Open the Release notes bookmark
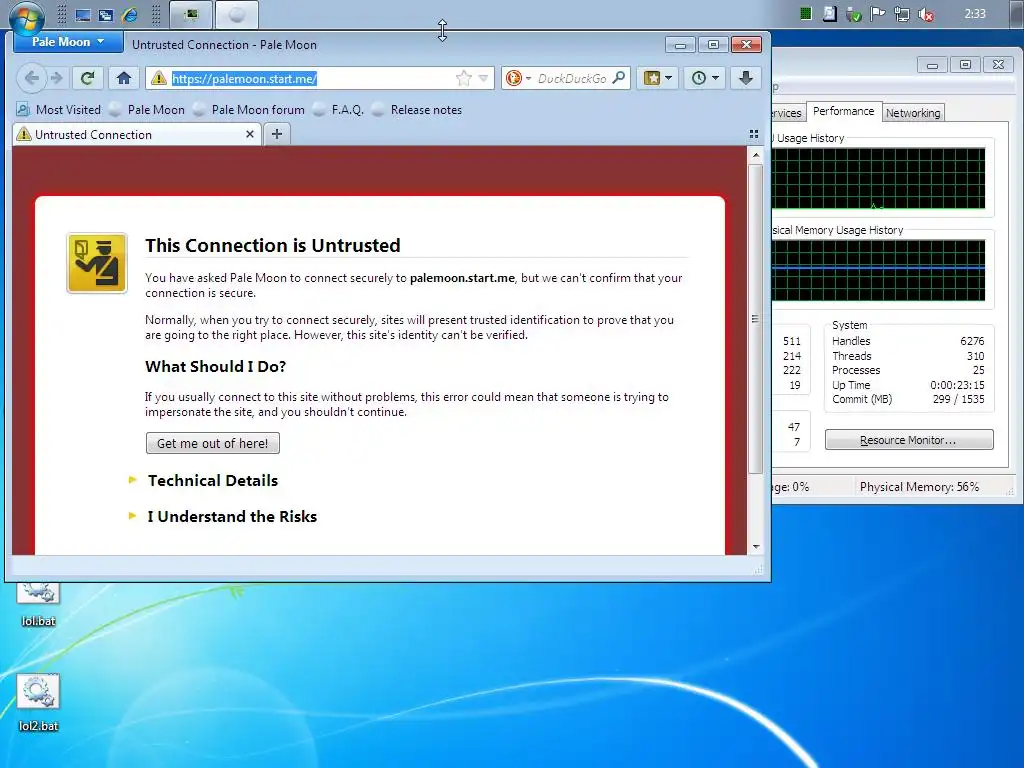This screenshot has height=768, width=1024. pyautogui.click(x=417, y=110)
